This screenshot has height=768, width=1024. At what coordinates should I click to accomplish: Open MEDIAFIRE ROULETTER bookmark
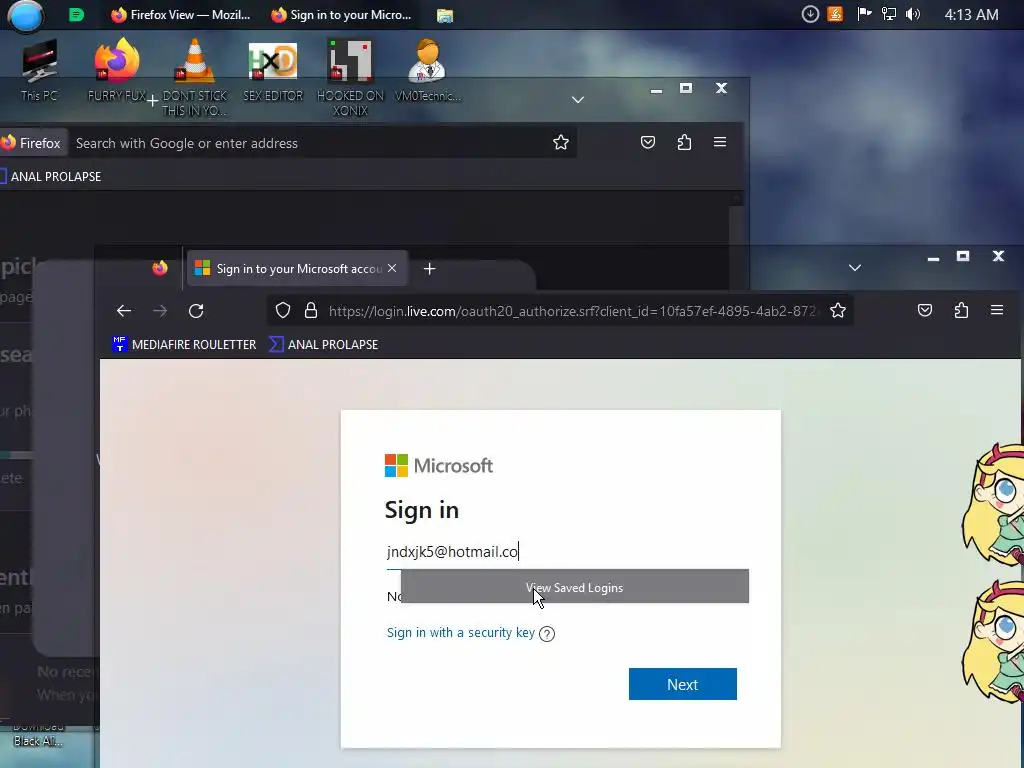[184, 344]
